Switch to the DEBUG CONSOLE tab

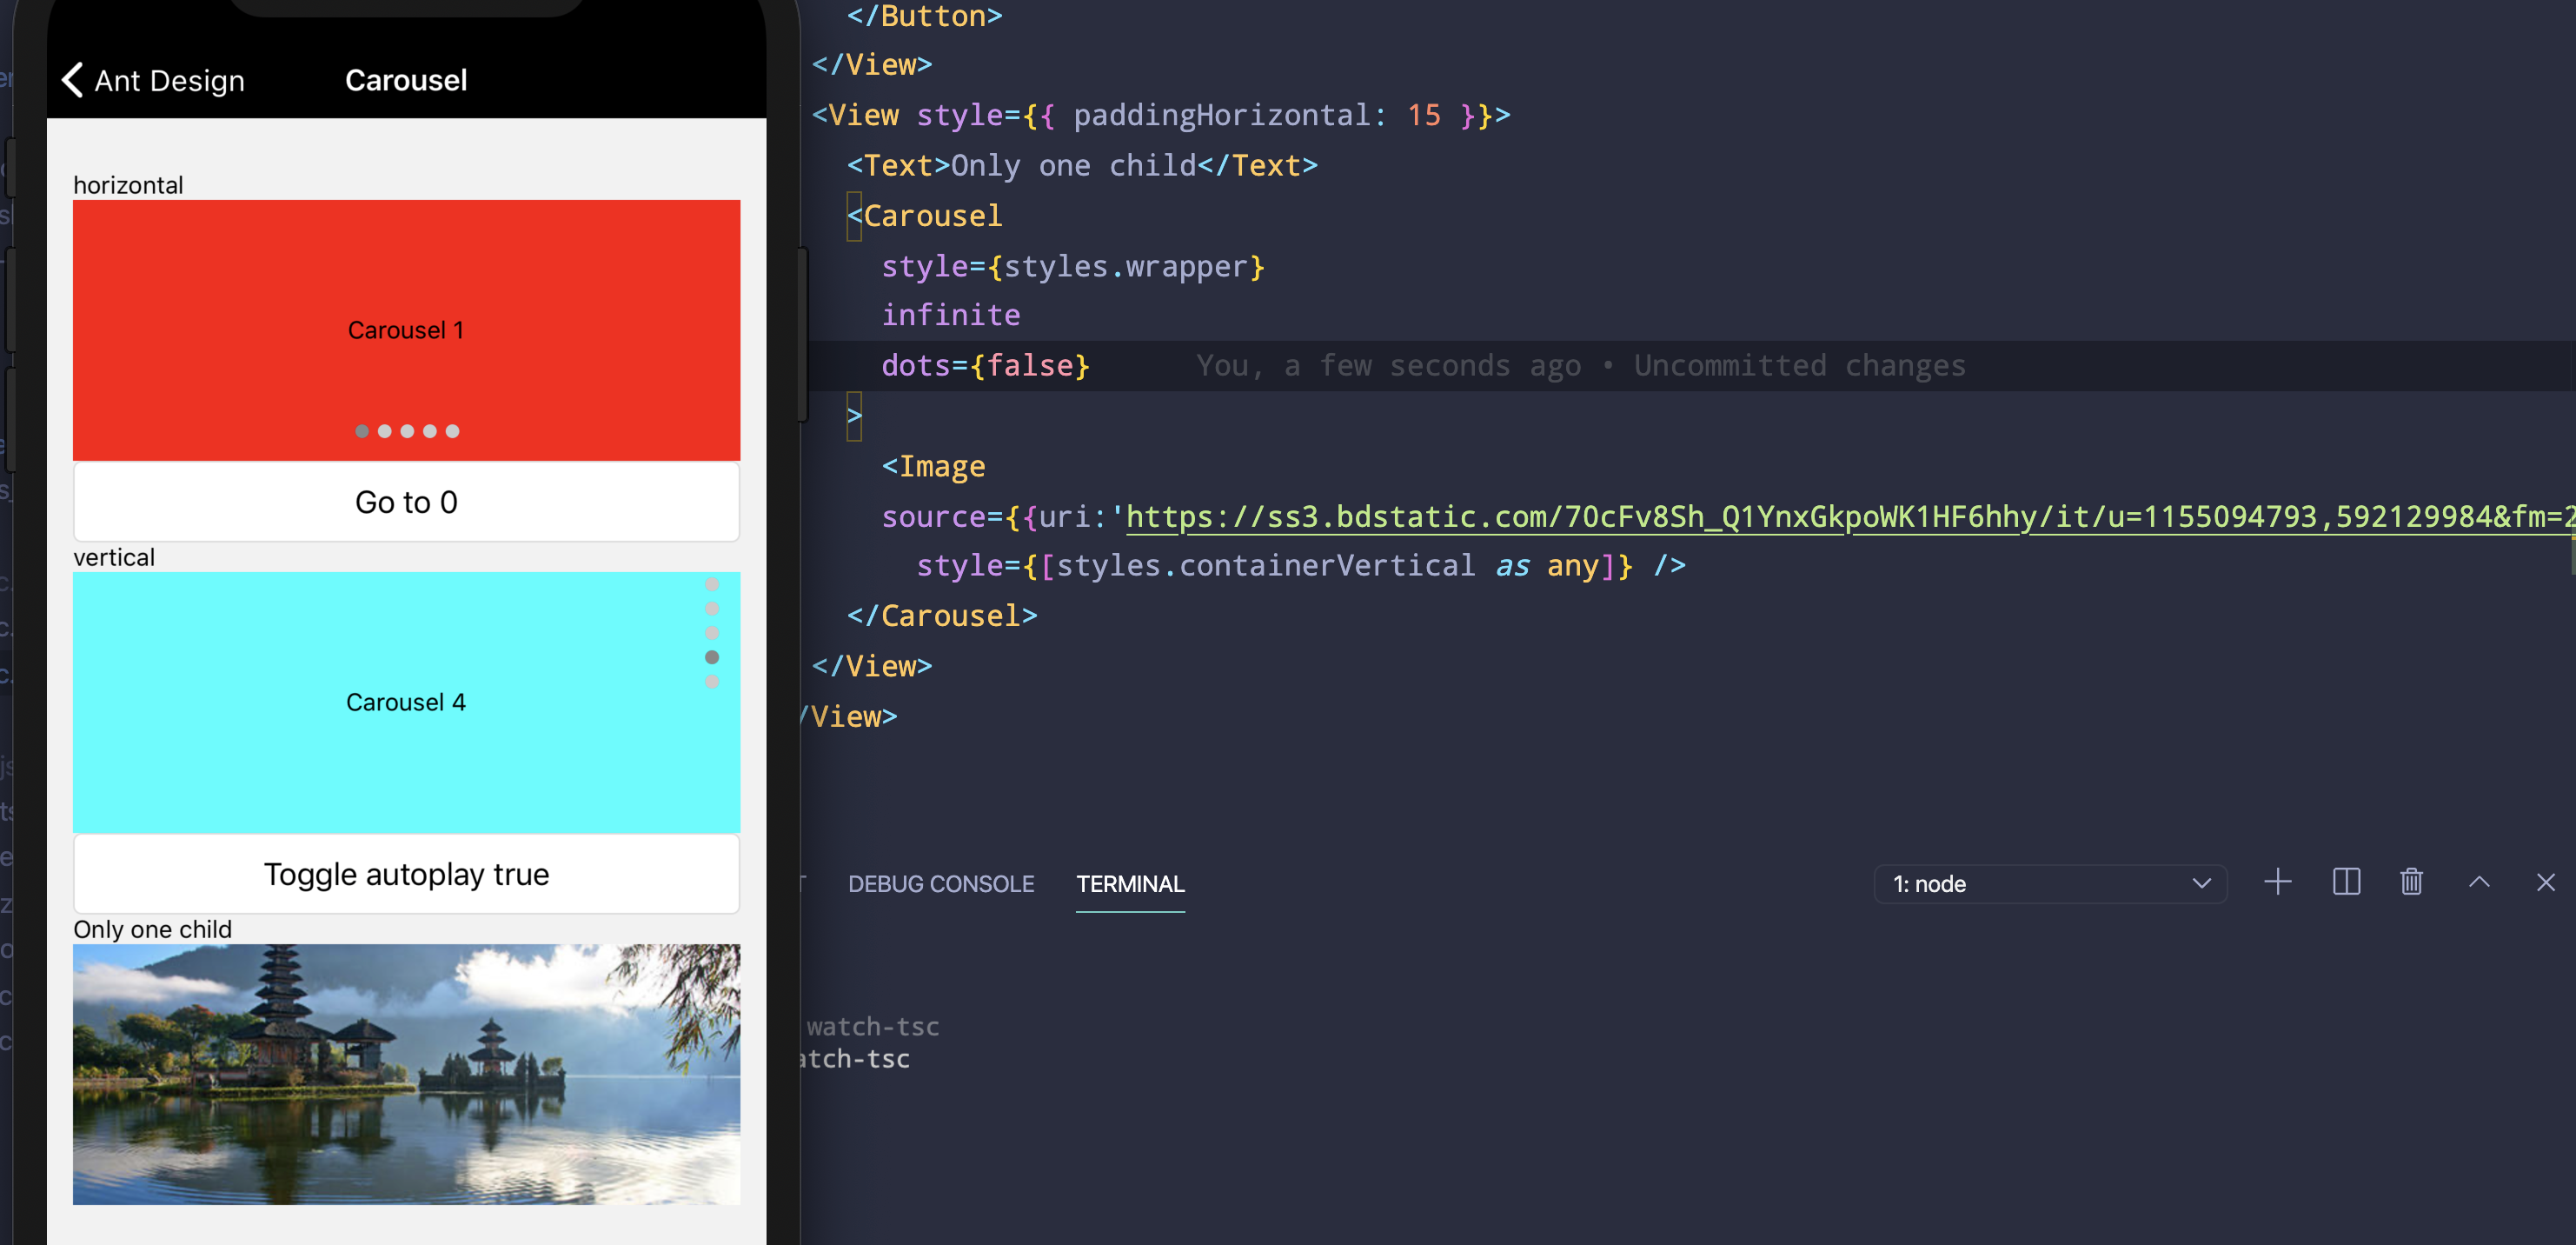(x=941, y=884)
